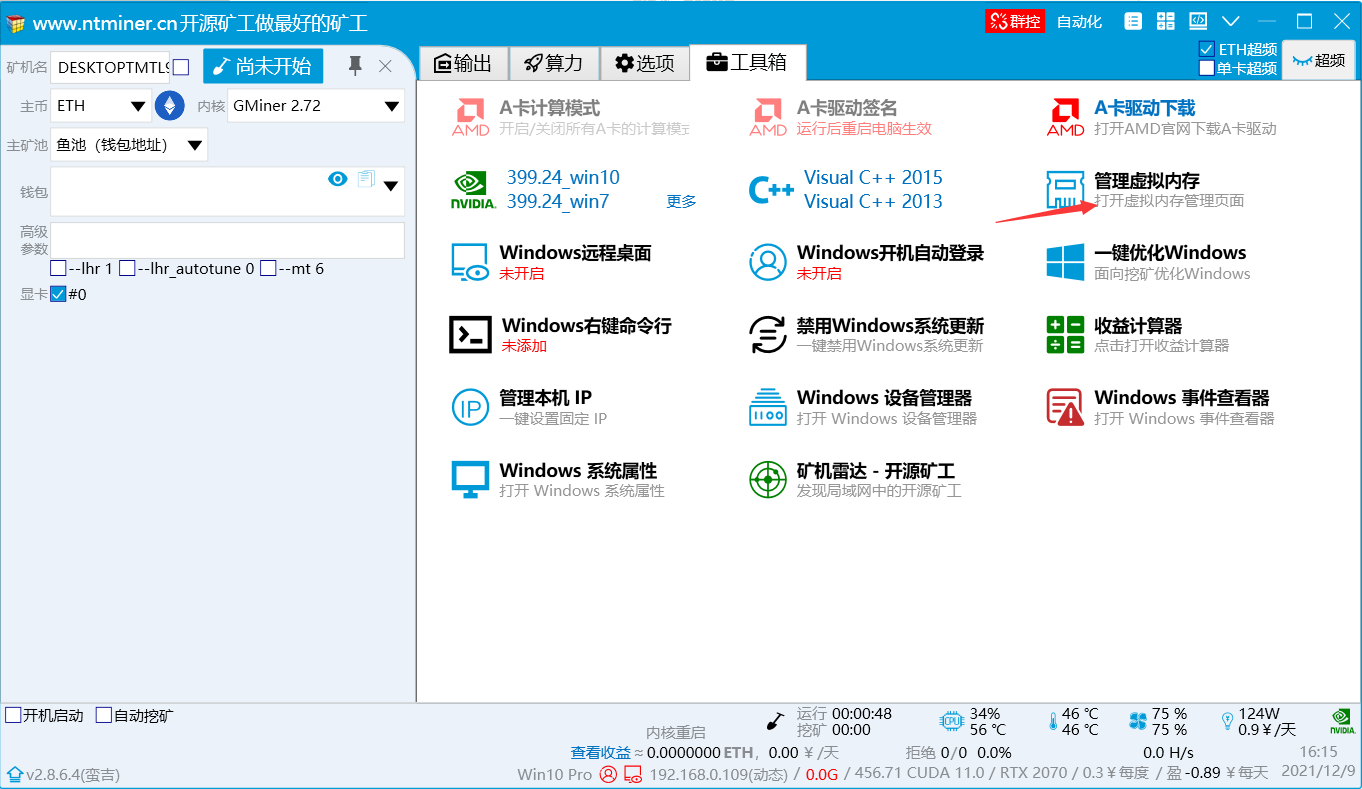This screenshot has width=1362, height=789.
Task: Uncheck the 显卡 #0 GPU checkbox
Action: 58,294
